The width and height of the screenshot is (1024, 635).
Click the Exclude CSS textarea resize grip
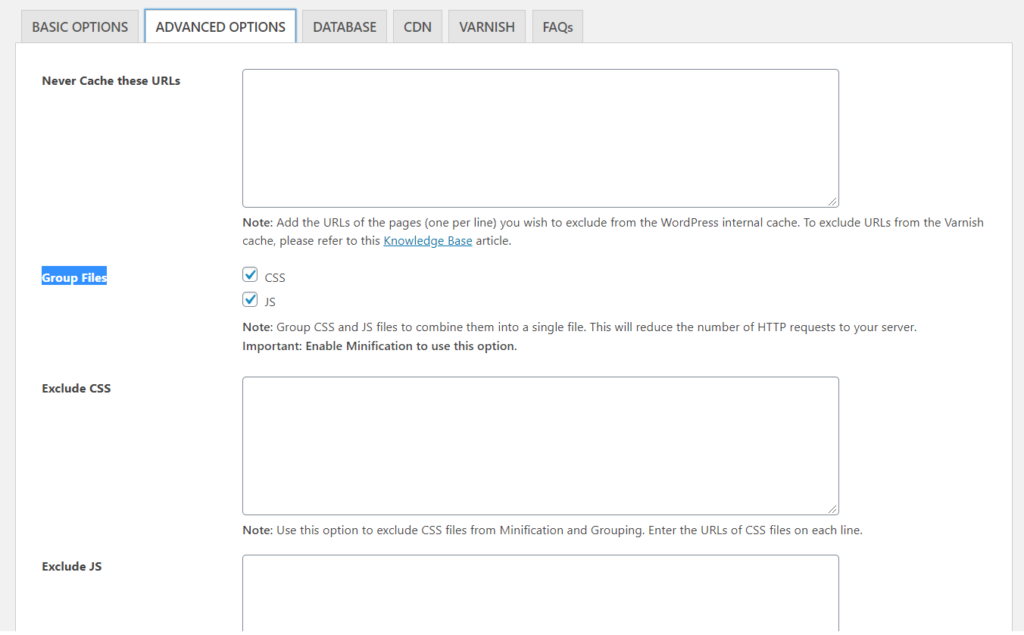832,508
